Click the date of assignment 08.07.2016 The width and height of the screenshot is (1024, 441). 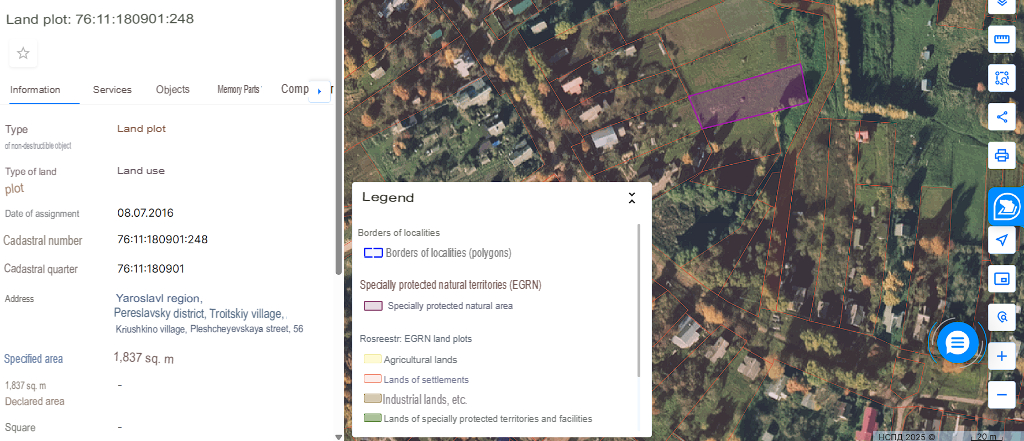pos(146,213)
